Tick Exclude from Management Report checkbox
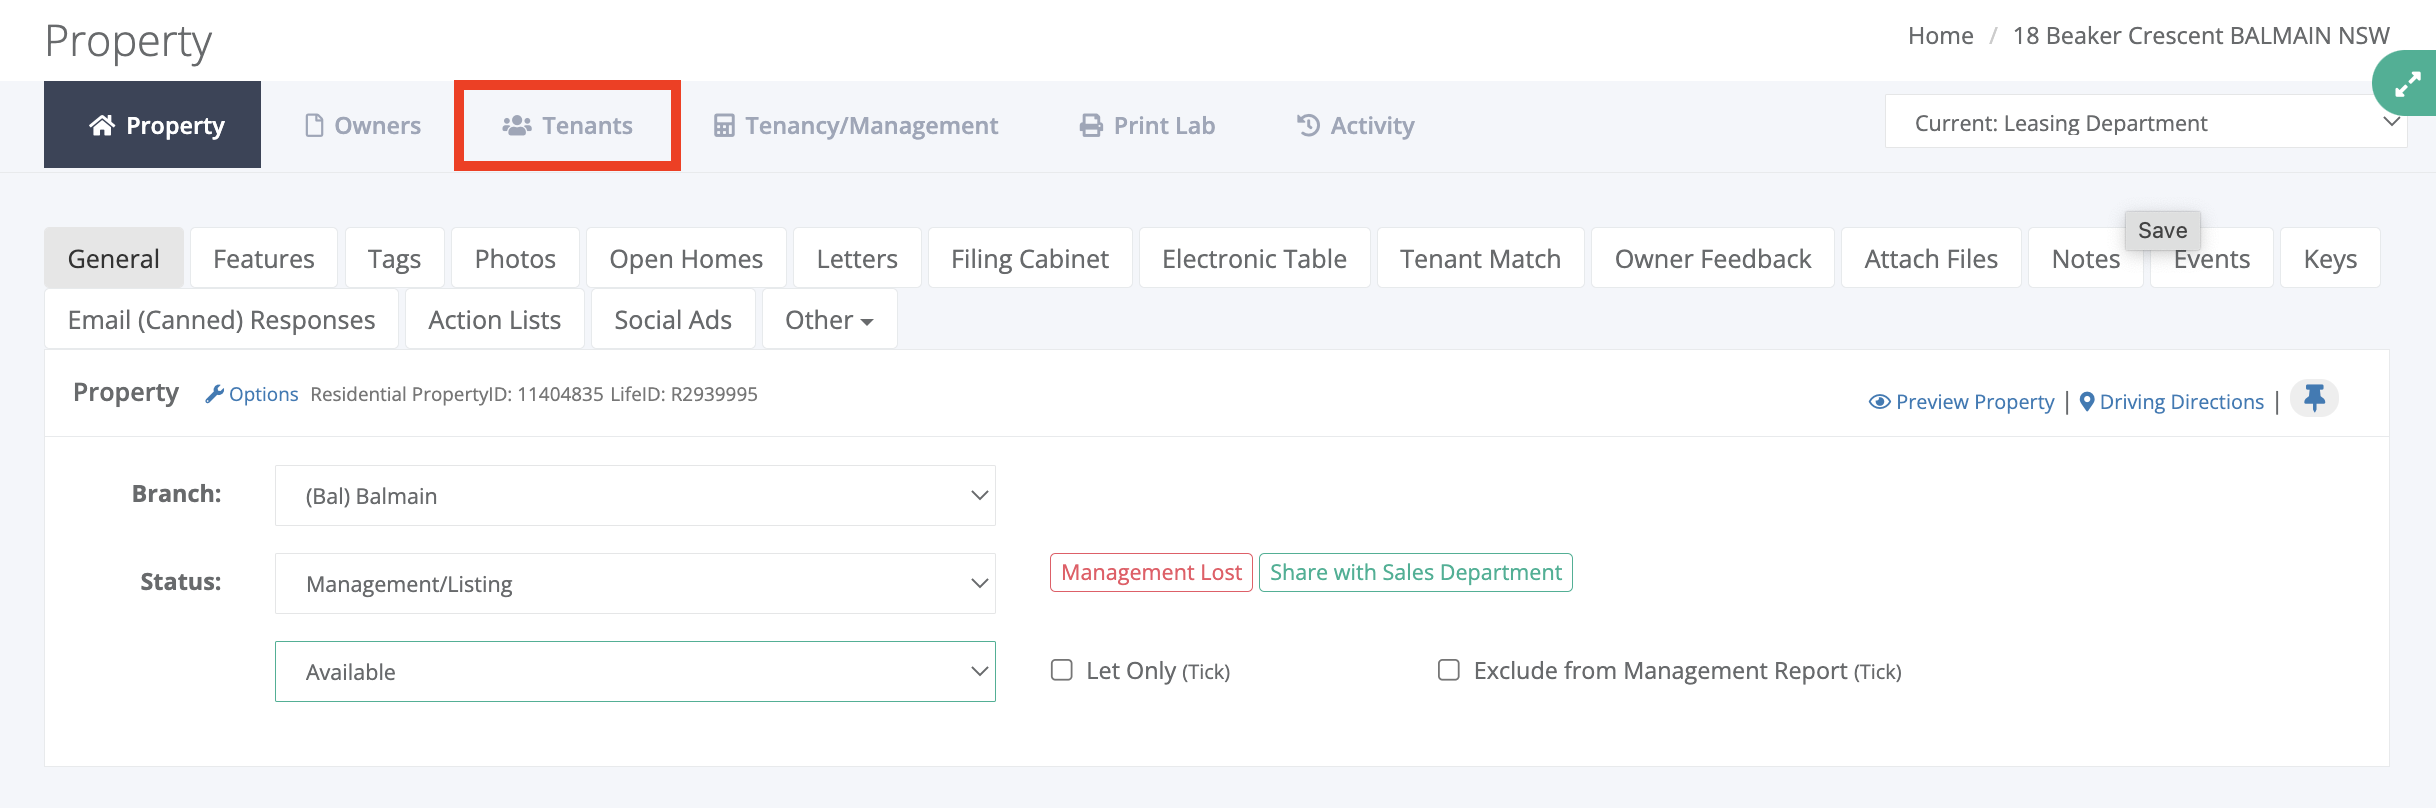2436x808 pixels. pos(1448,670)
